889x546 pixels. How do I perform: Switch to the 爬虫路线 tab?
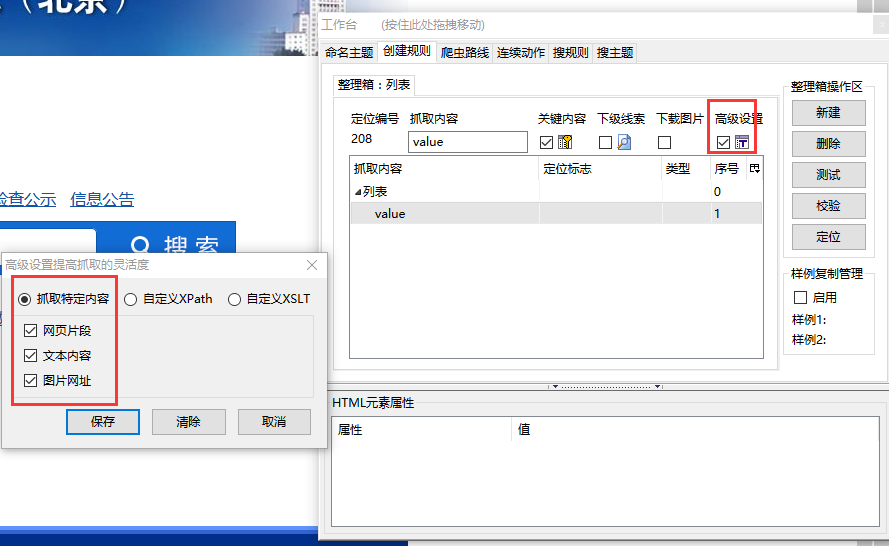click(x=464, y=53)
